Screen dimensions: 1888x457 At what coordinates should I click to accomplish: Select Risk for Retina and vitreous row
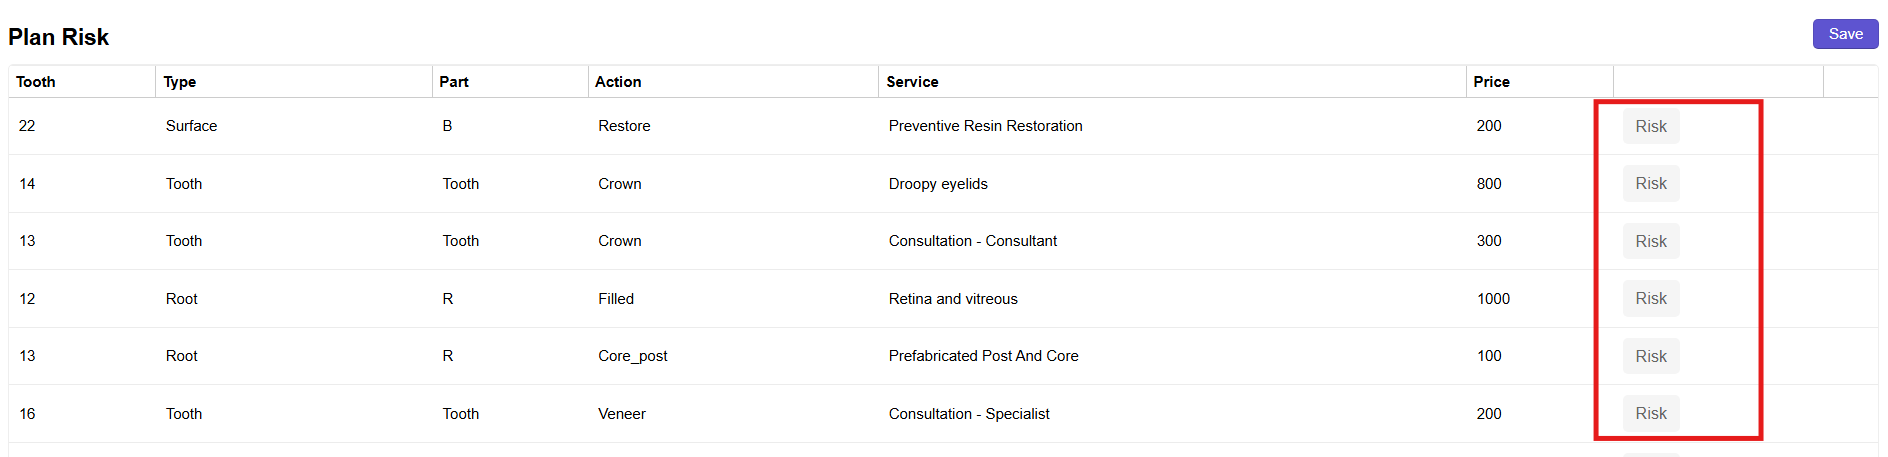click(1651, 299)
